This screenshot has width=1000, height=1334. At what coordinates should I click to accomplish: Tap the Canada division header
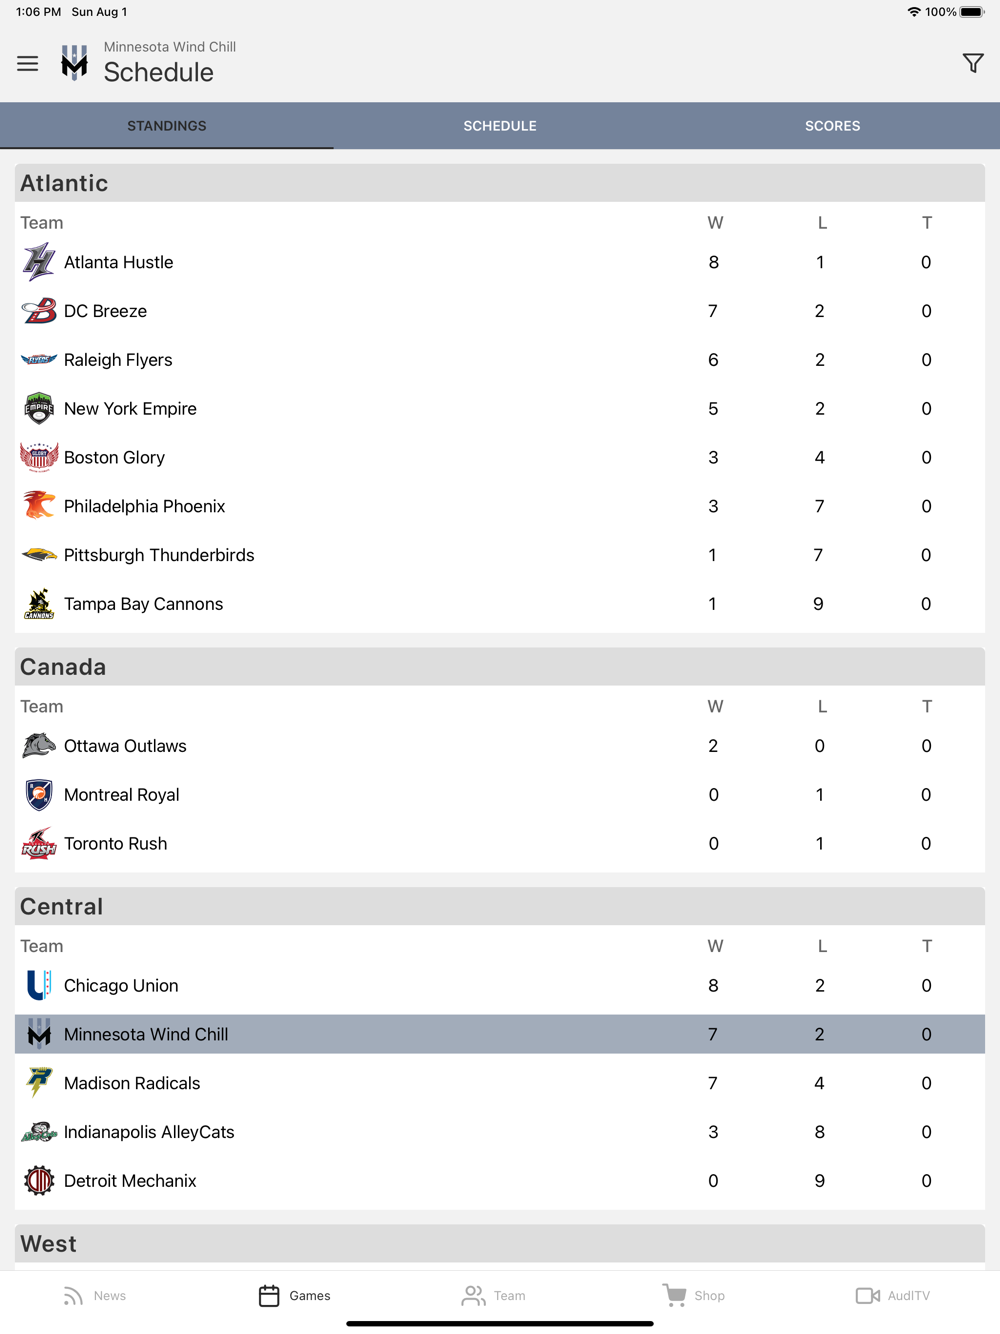pos(500,667)
